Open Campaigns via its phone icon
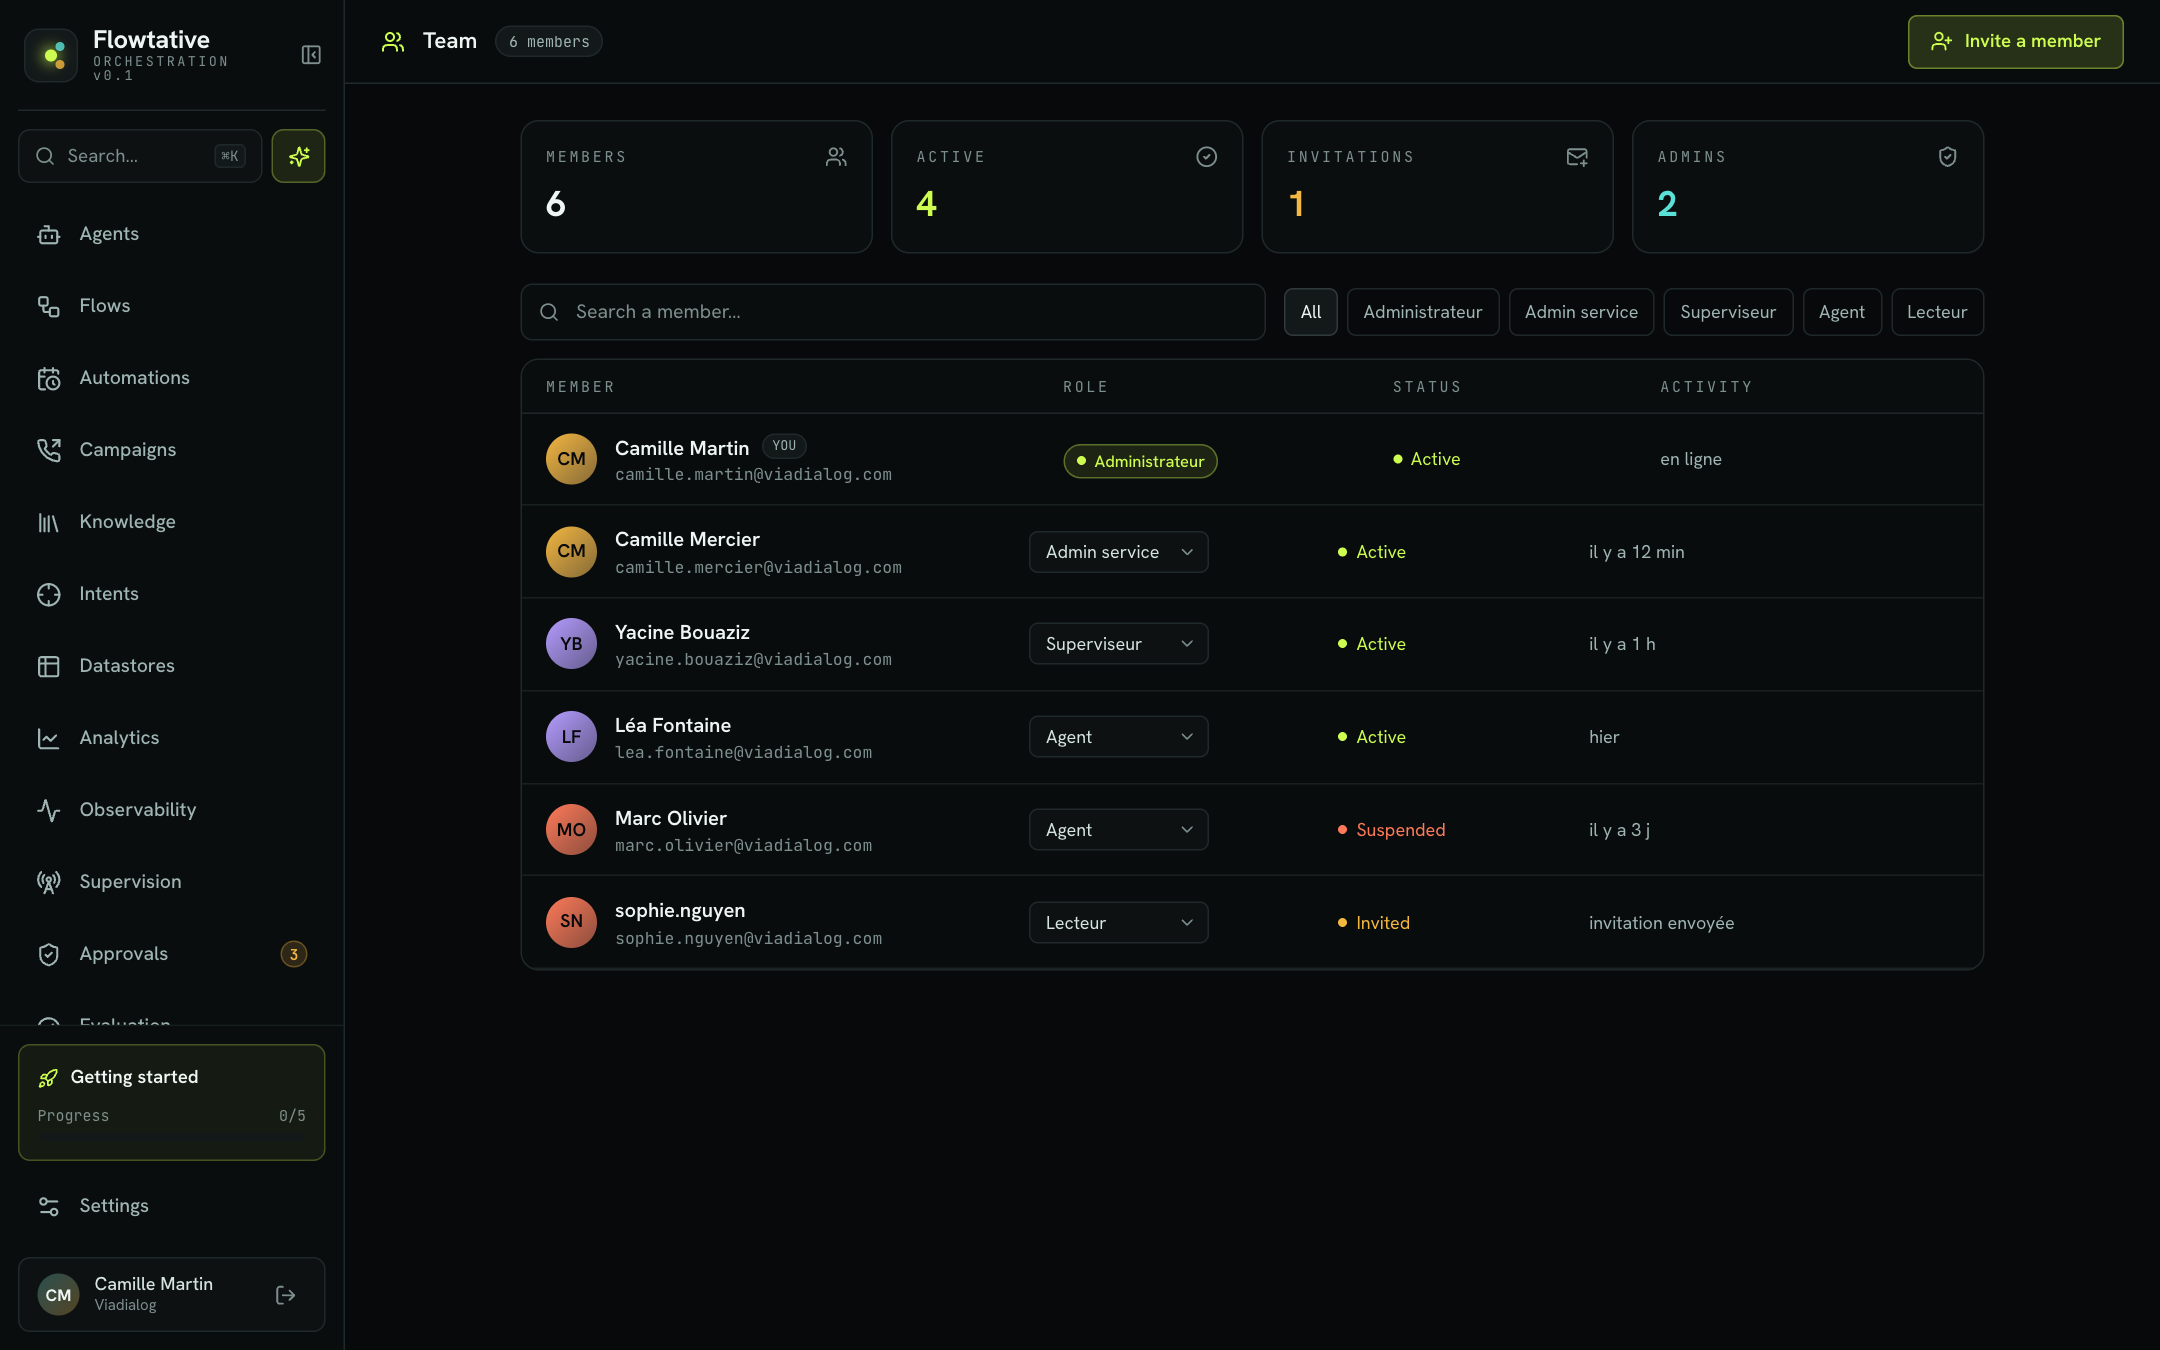The width and height of the screenshot is (2160, 1350). 49,450
